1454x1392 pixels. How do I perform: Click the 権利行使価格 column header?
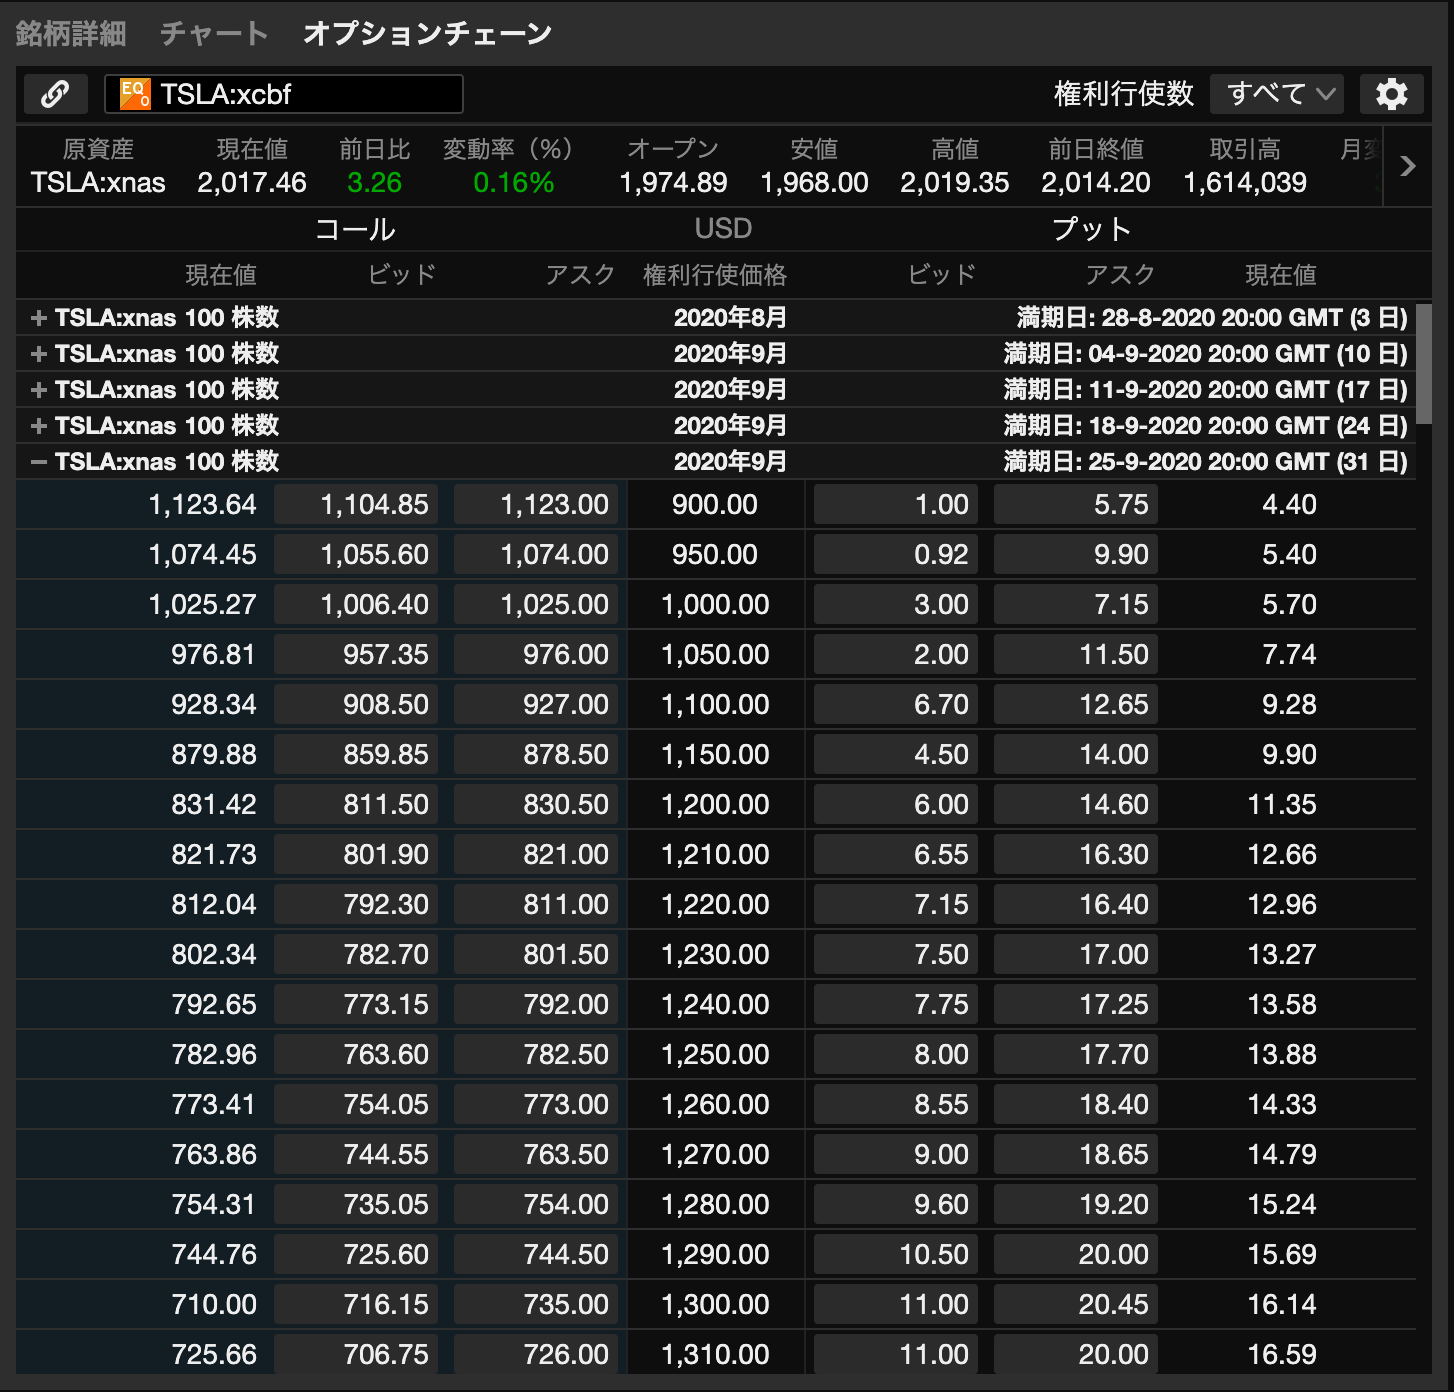pyautogui.click(x=715, y=275)
